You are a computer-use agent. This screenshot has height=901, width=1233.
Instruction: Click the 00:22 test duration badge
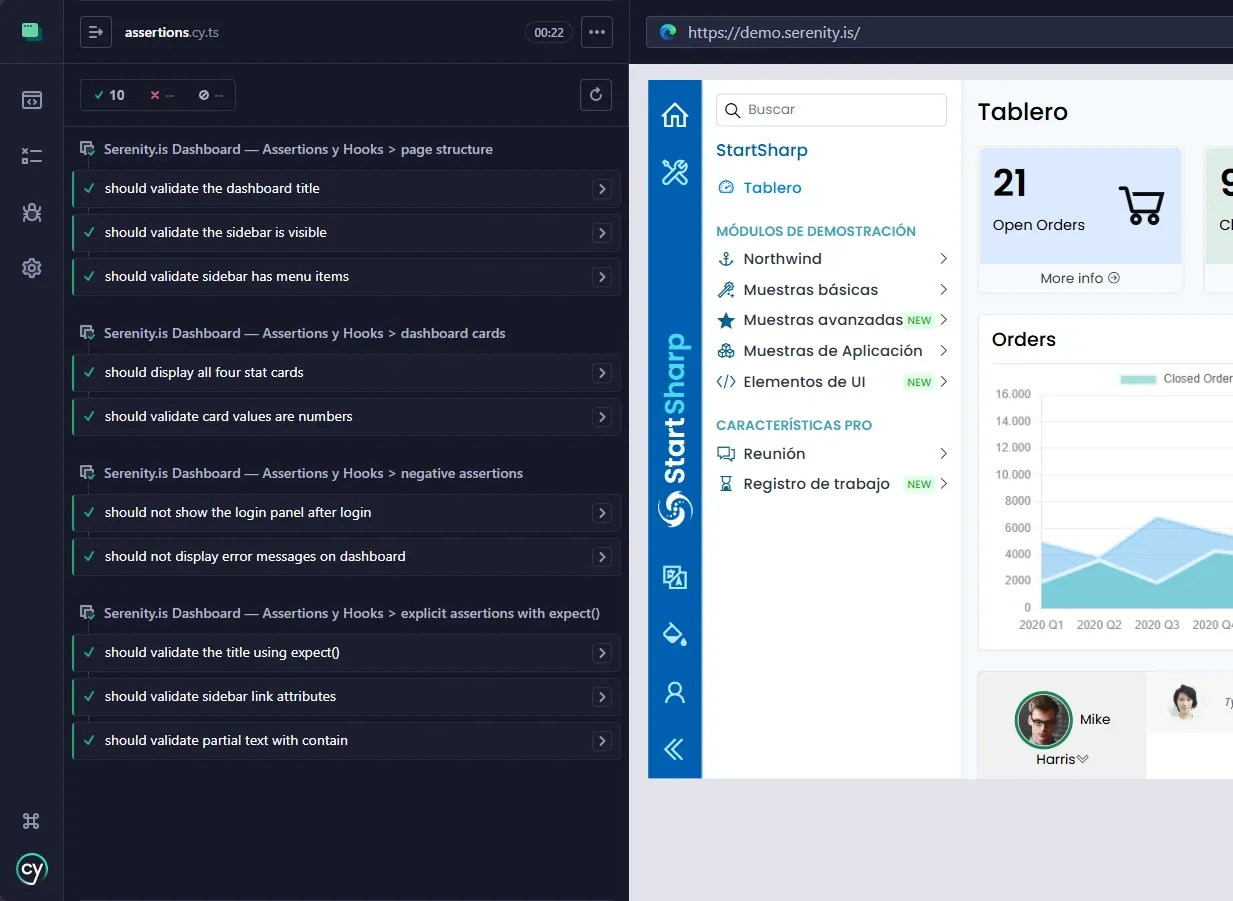coord(549,32)
